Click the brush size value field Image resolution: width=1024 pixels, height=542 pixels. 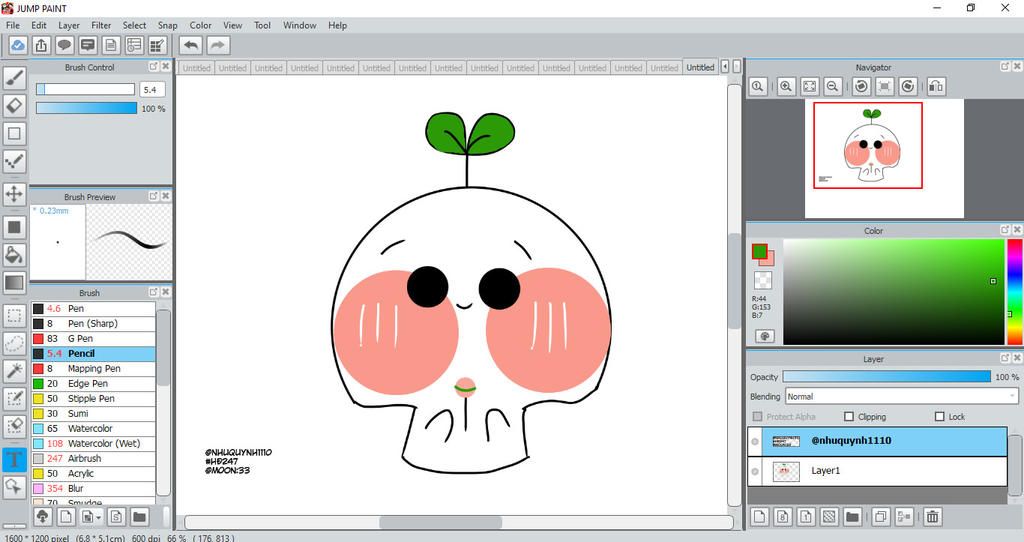coord(153,89)
